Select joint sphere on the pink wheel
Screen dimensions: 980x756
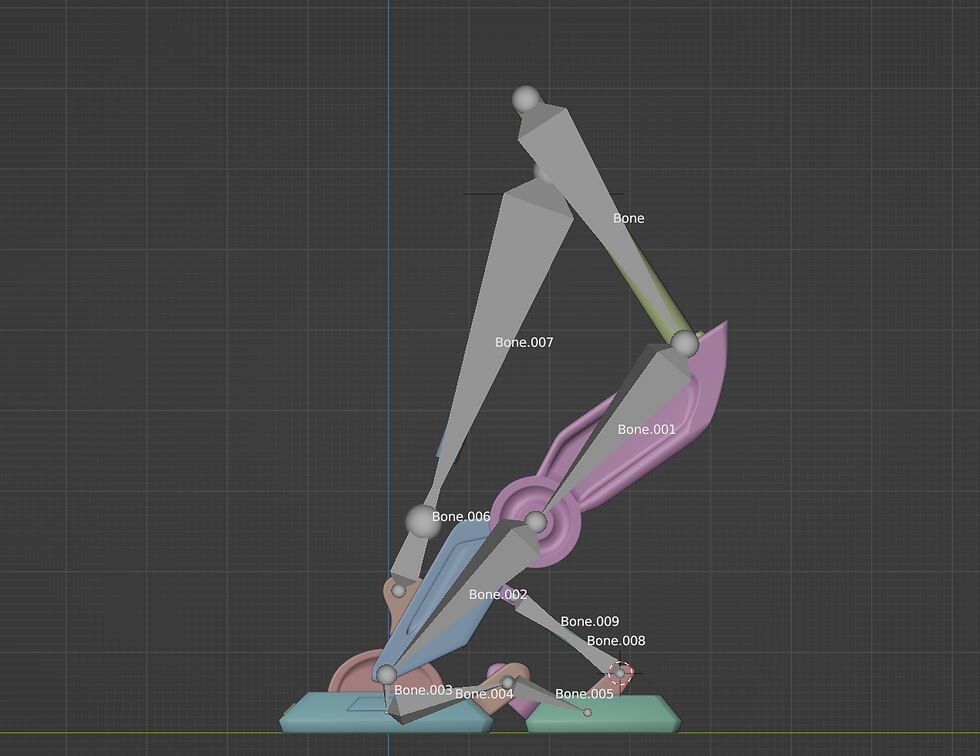386,675
